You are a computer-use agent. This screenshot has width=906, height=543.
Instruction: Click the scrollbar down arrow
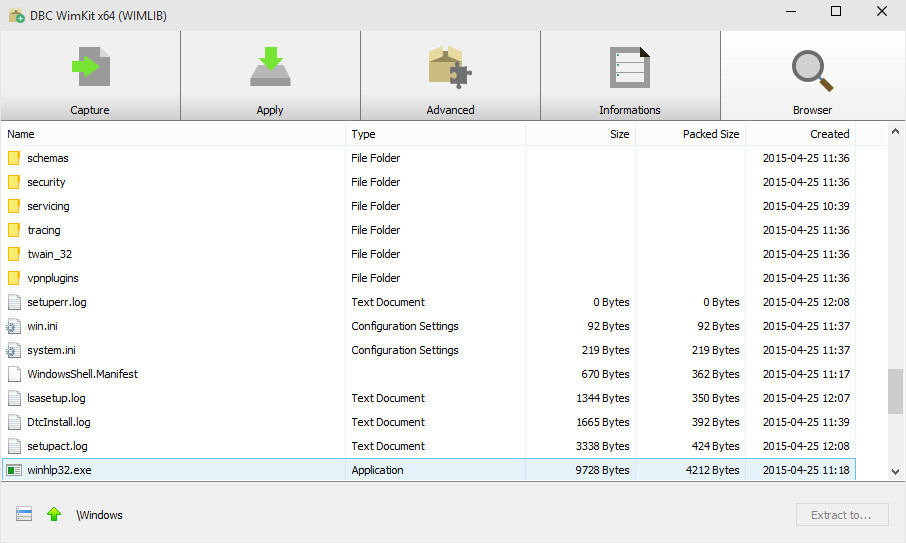tap(895, 471)
